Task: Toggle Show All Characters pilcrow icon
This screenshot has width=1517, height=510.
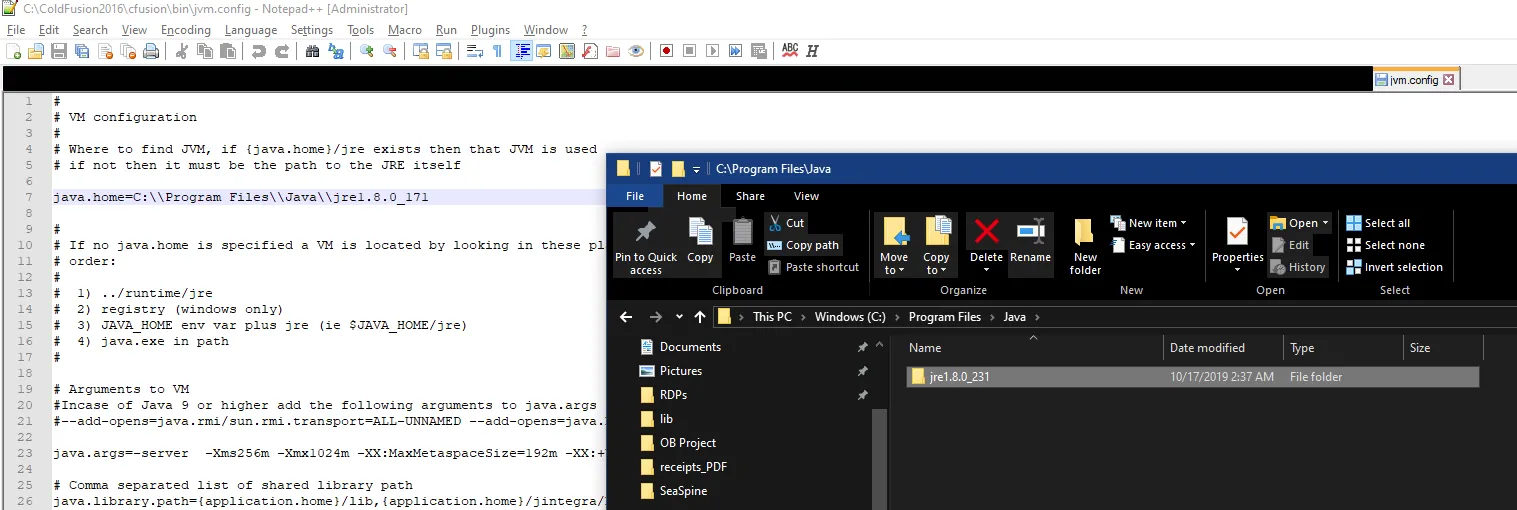Action: point(497,51)
